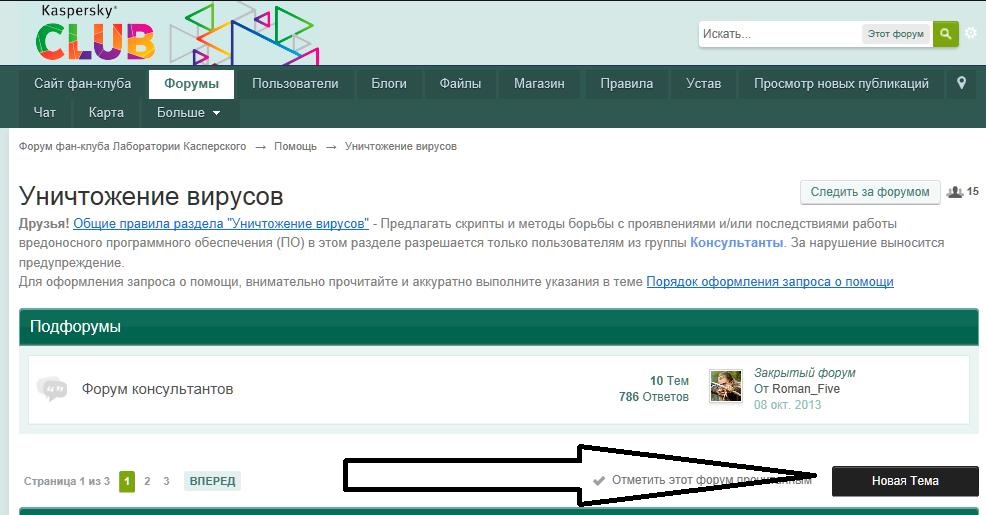The image size is (986, 515).
Task: Open the Правила page
Action: point(626,84)
